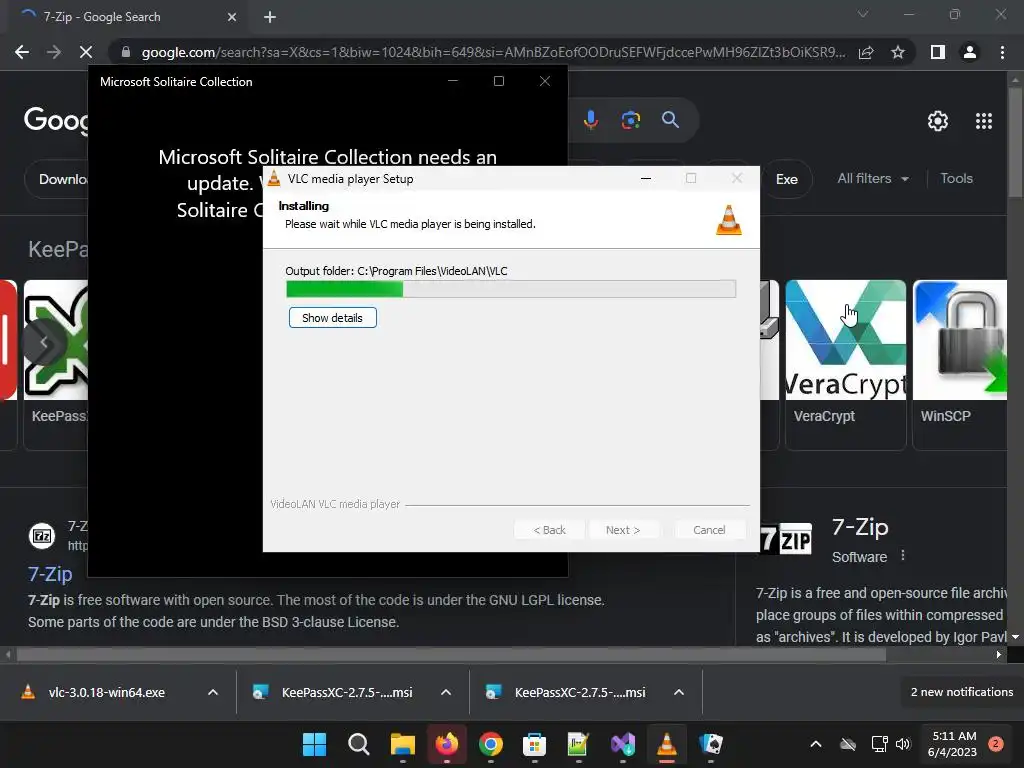This screenshot has width=1024, height=768.
Task: Search by image with Google Lens
Action: 630,120
